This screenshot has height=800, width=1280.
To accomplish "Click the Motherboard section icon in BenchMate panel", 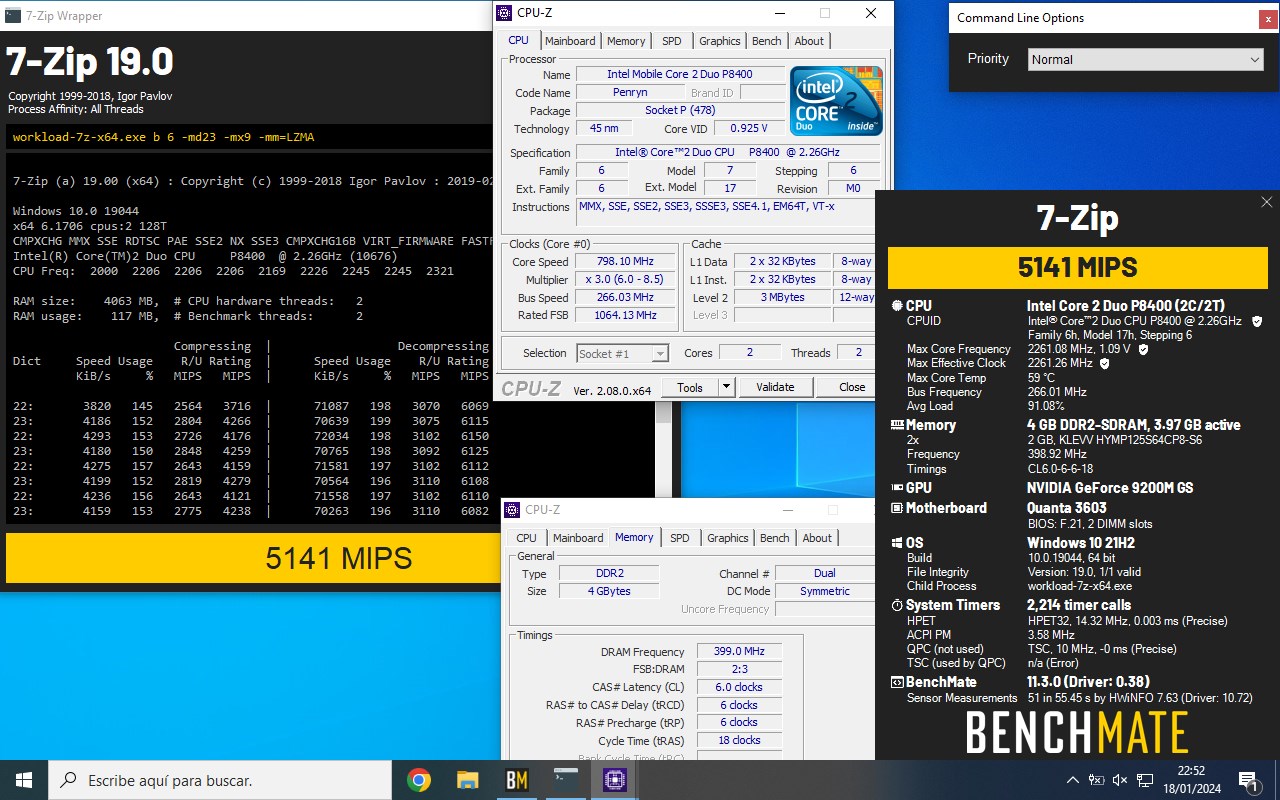I will click(897, 508).
